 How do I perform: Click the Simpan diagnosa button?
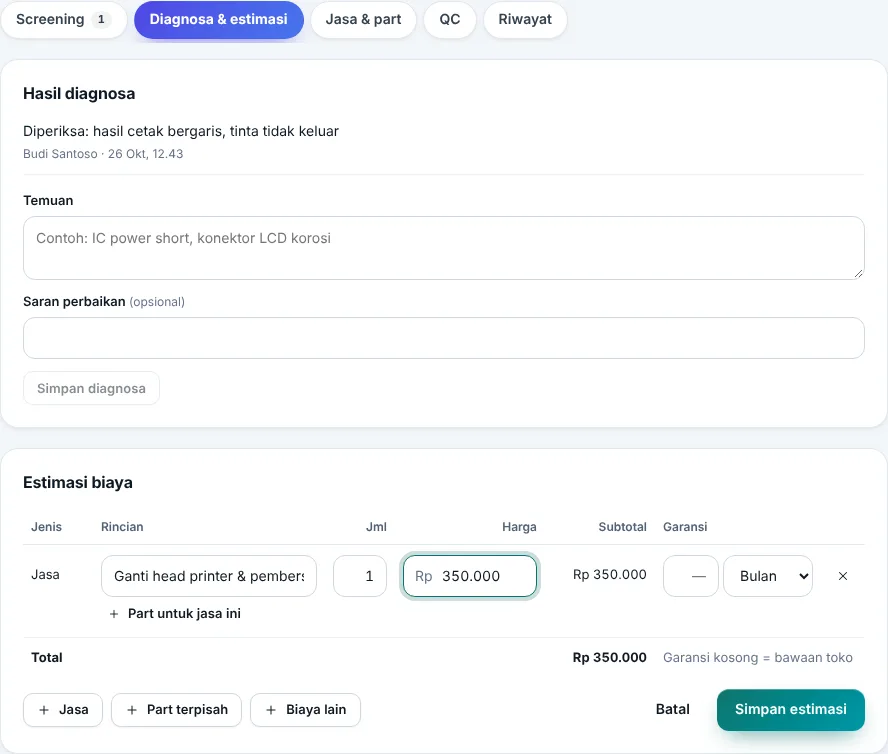[x=91, y=388]
